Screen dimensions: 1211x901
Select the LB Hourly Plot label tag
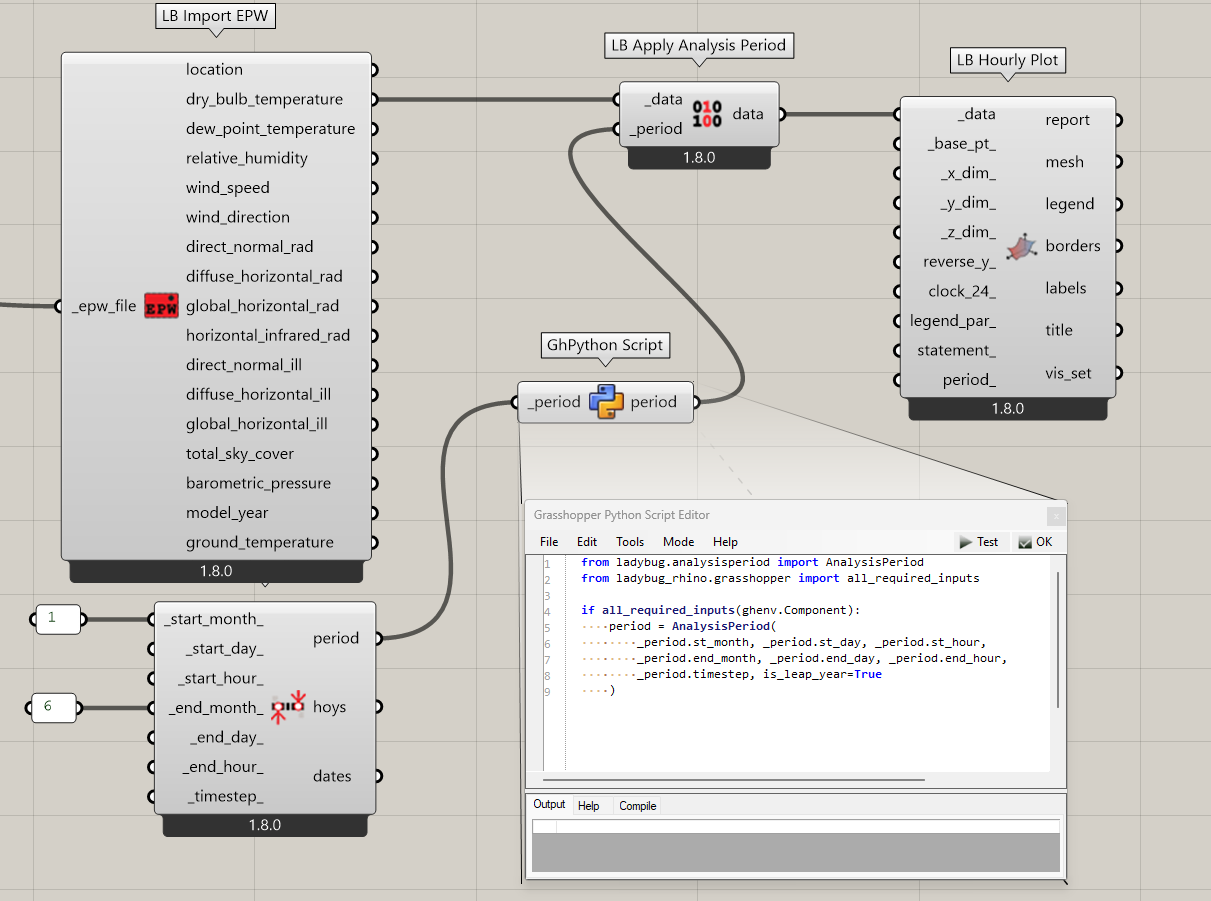(1007, 60)
